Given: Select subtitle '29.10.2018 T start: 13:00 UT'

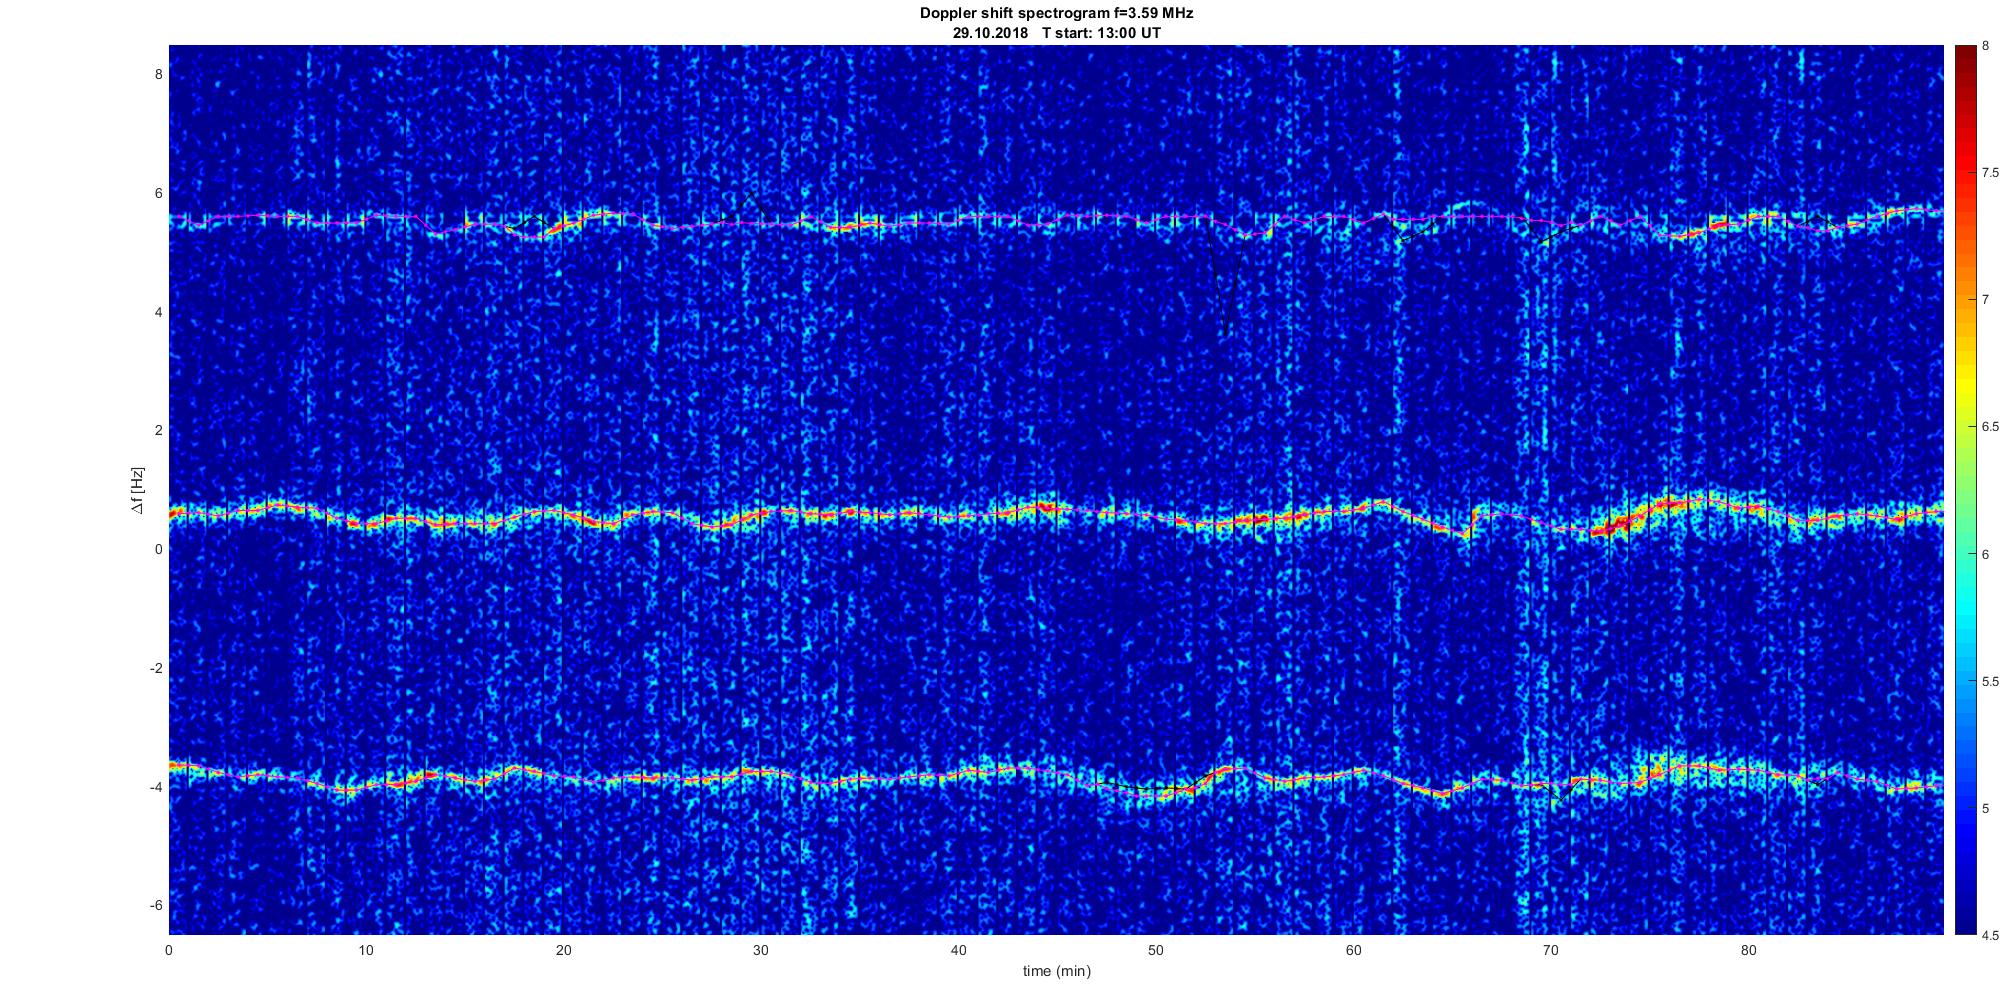Looking at the screenshot, I should 1056,32.
